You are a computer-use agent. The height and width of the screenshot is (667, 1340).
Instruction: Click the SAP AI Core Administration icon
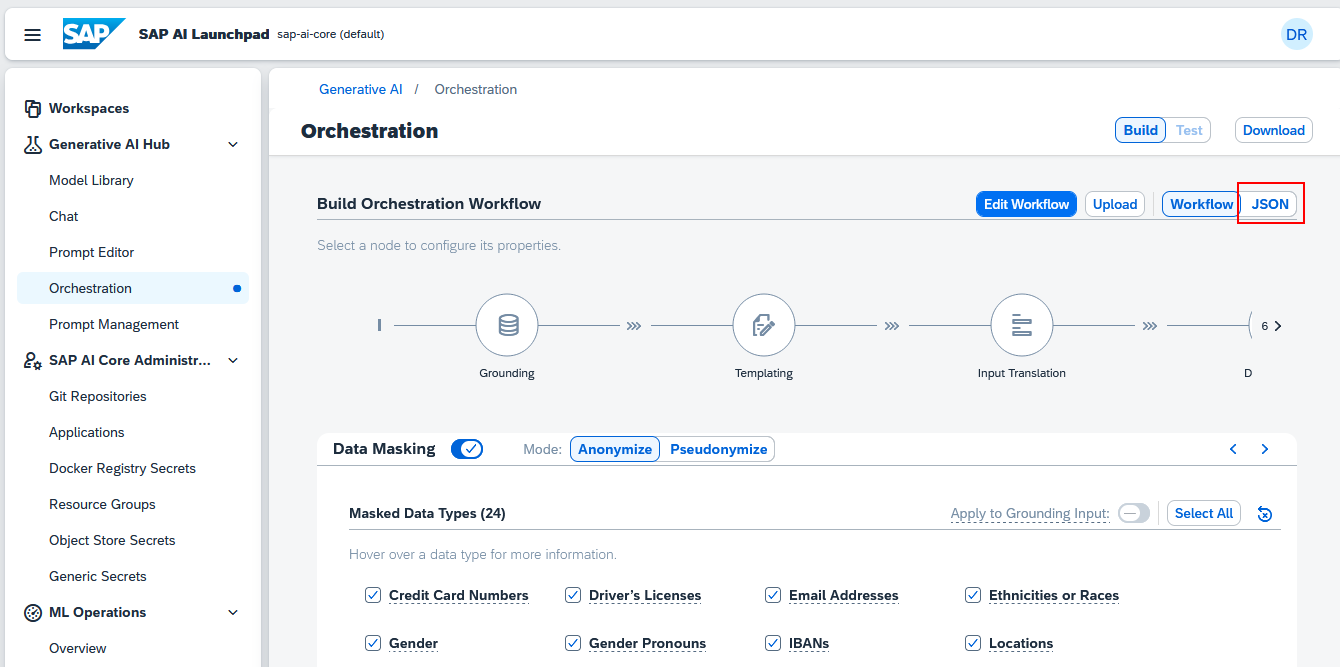[x=32, y=360]
